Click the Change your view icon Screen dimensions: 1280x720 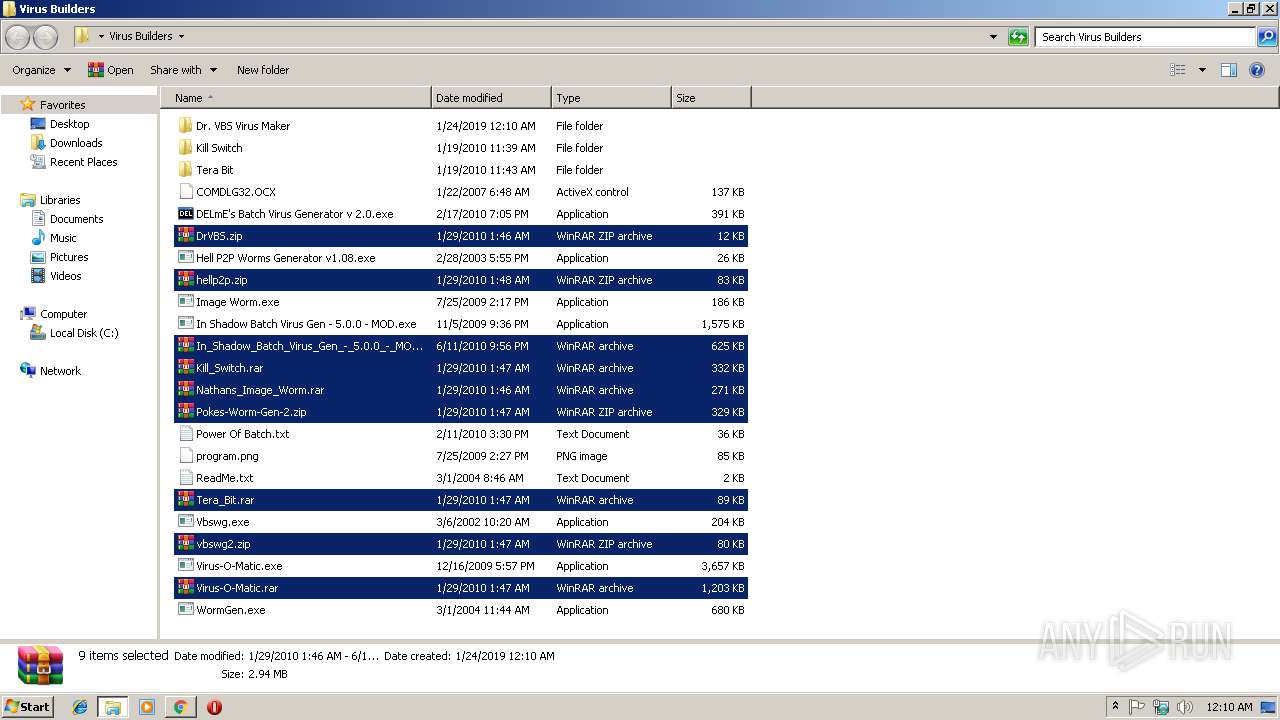(x=1178, y=70)
